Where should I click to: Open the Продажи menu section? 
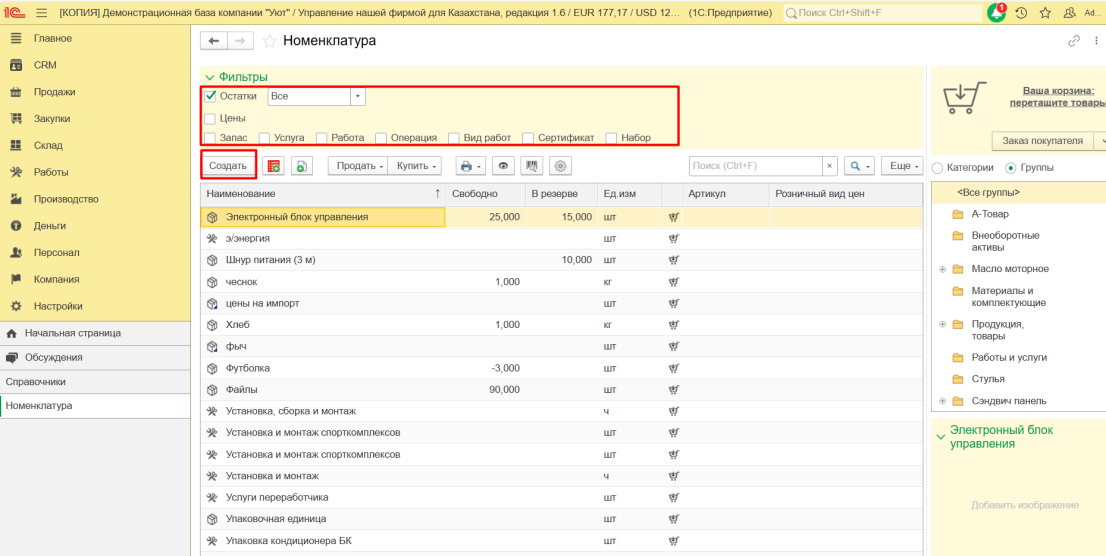[54, 92]
